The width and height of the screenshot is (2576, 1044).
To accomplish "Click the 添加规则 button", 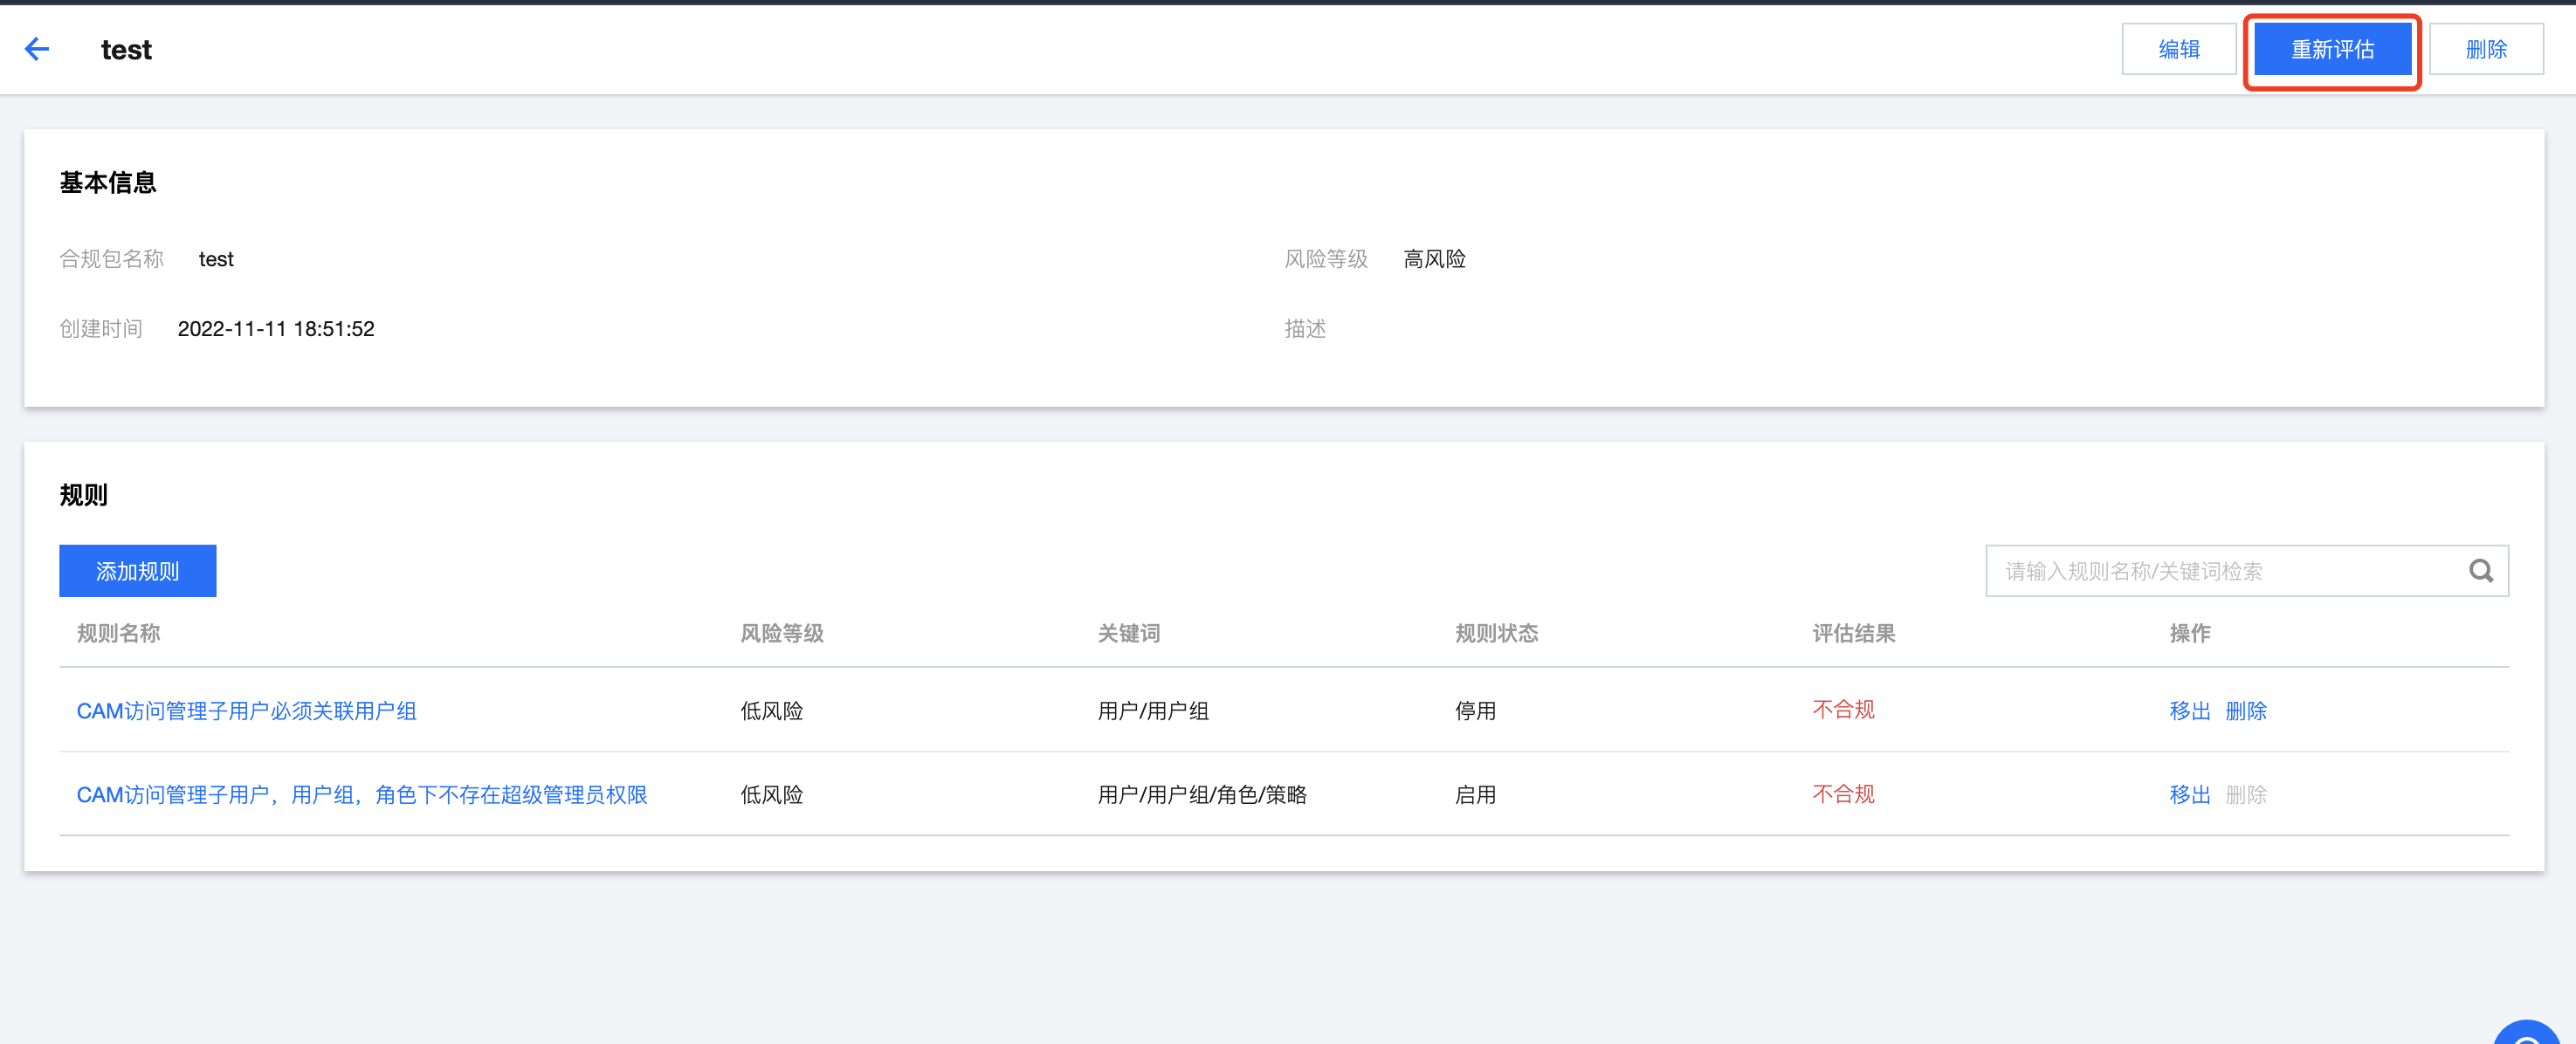I will pyautogui.click(x=137, y=571).
